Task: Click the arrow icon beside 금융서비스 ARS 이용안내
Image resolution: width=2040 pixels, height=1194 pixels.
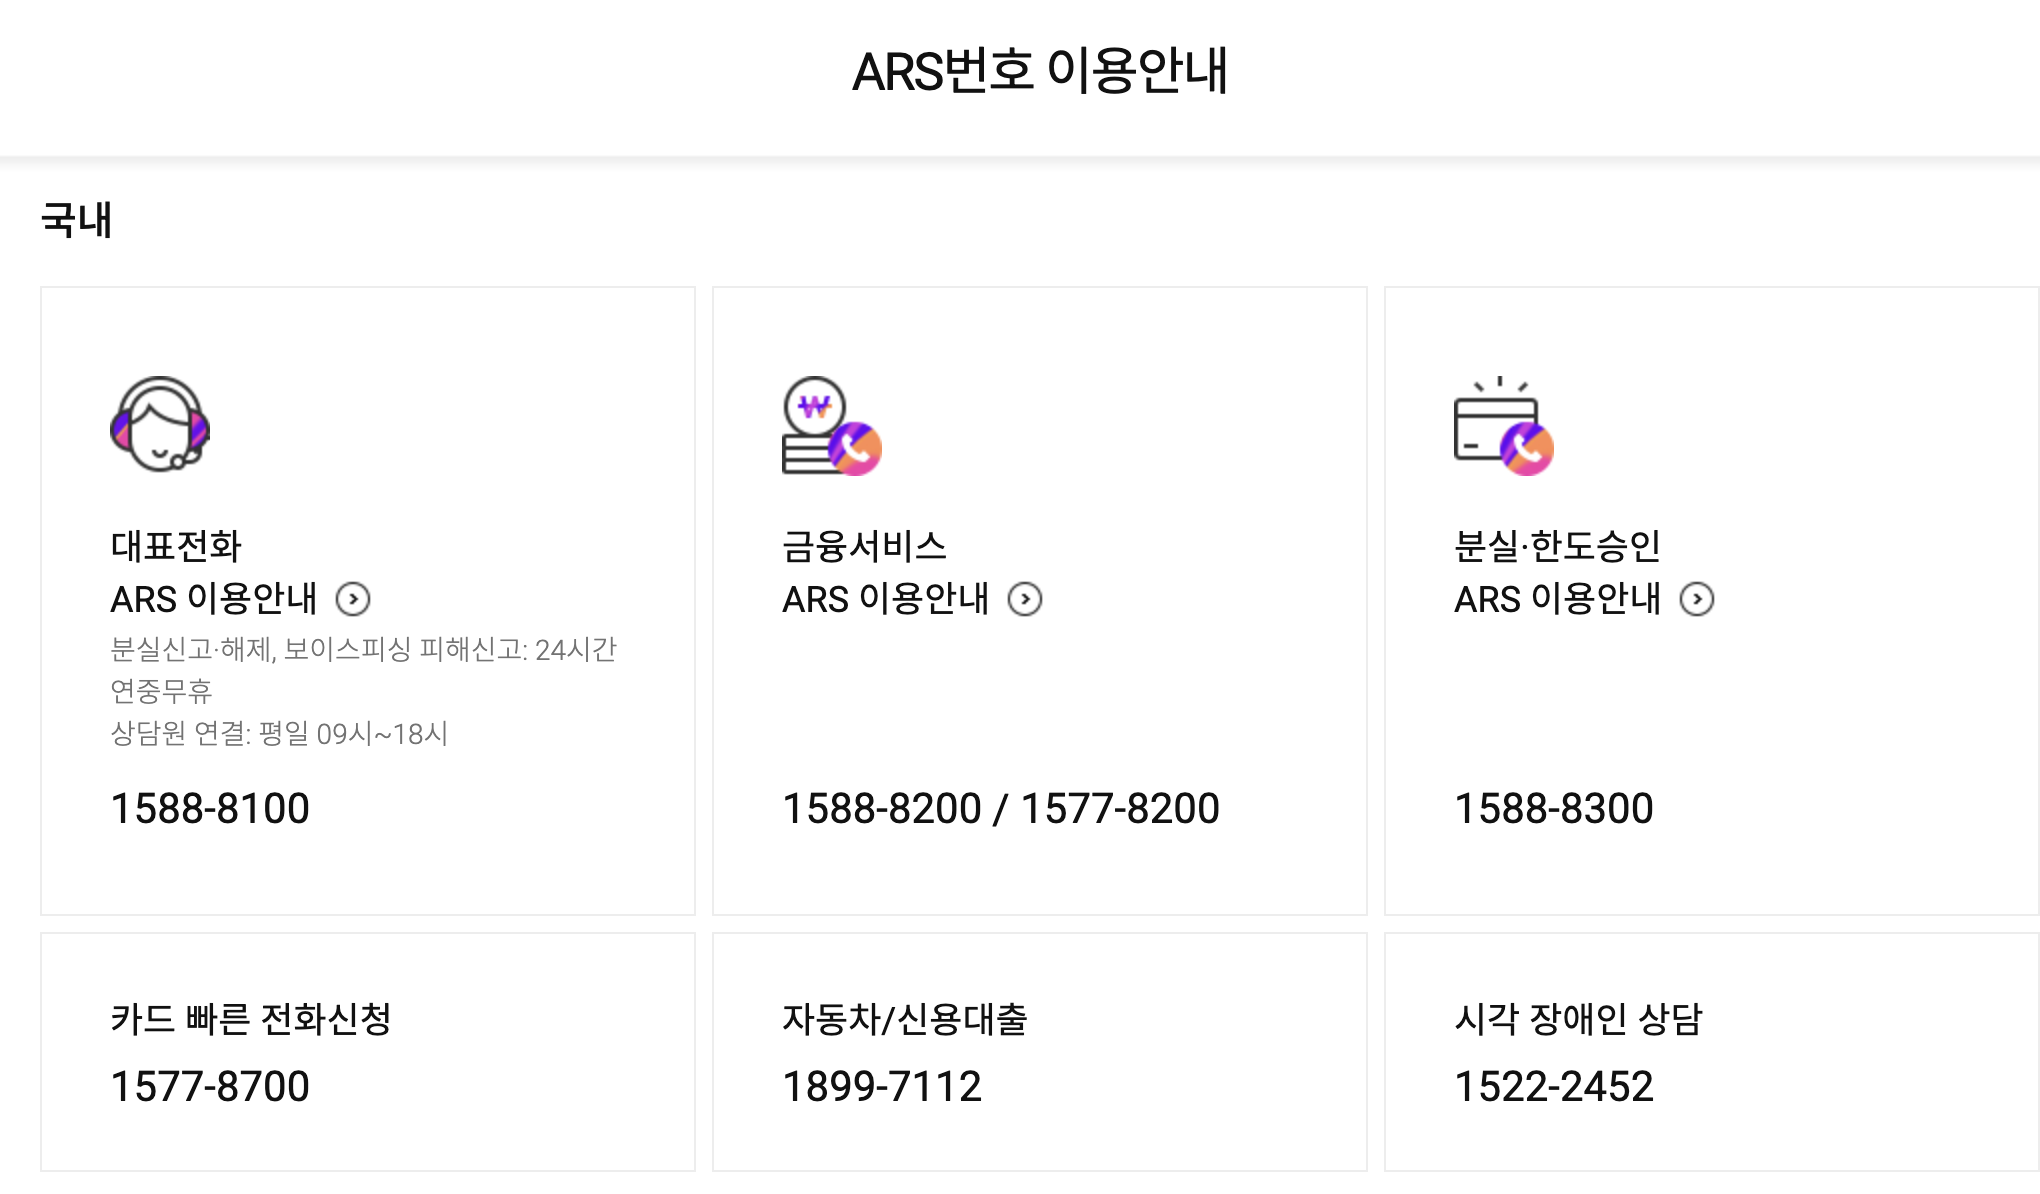Action: click(1024, 600)
